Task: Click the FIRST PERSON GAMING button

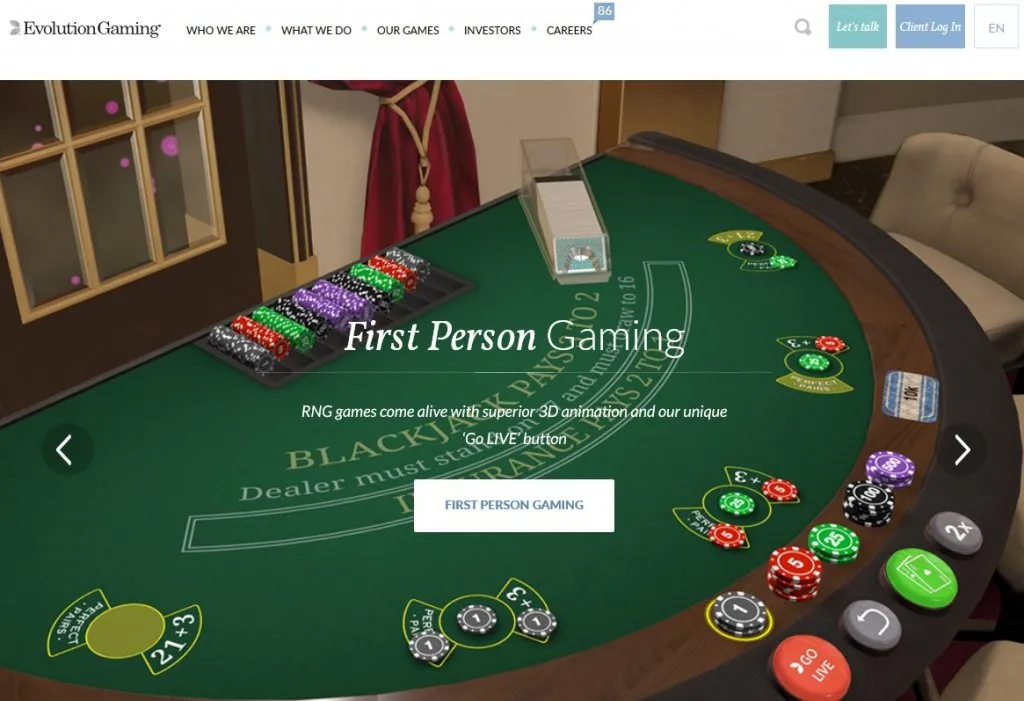Action: point(514,505)
